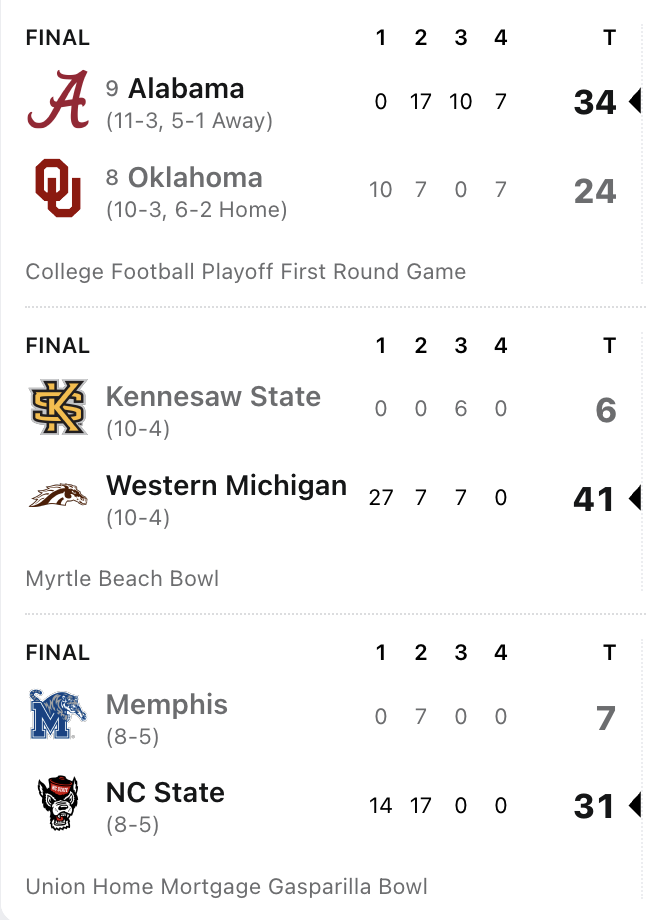Open Western Michigan team link
648x920 pixels.
click(x=226, y=485)
